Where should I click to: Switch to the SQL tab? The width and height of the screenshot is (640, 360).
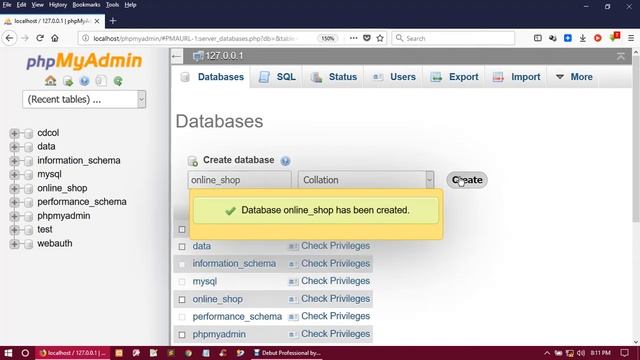[277, 77]
